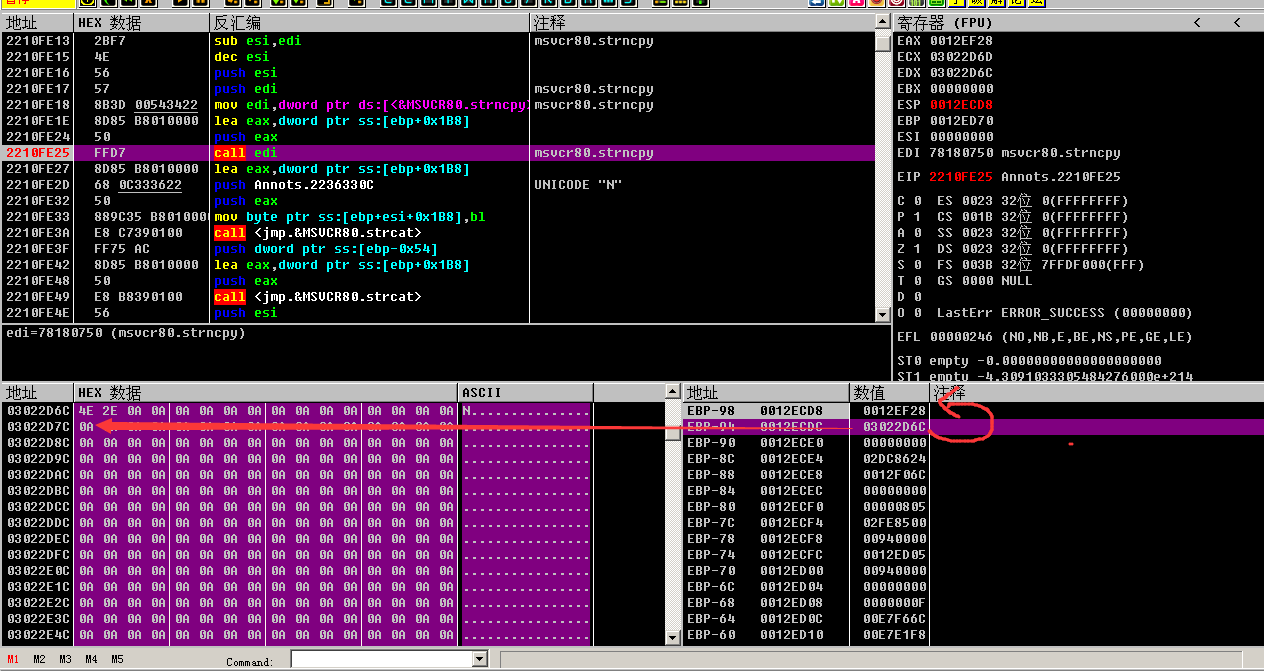Select the Z flag bit value
1264x671 pixels.
(x=917, y=249)
